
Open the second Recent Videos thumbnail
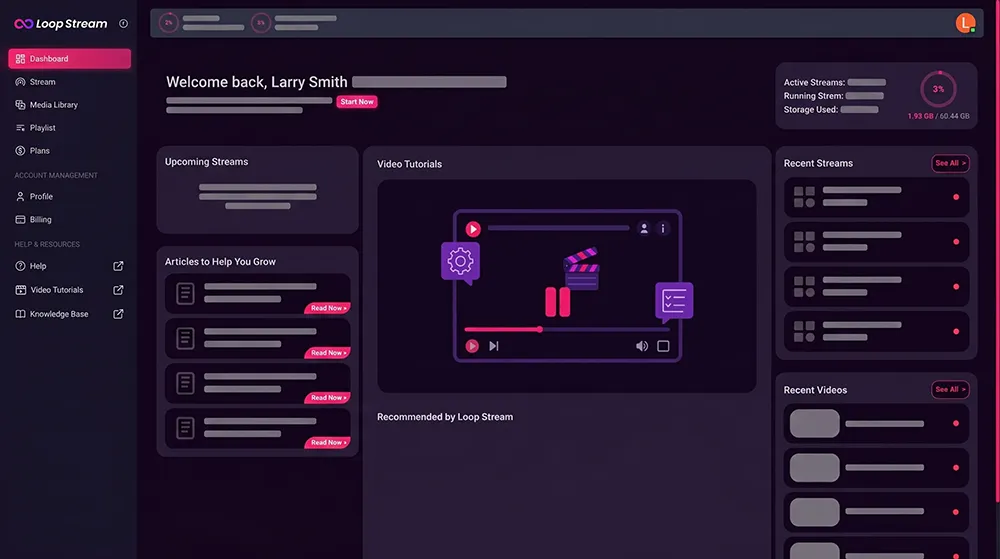point(814,467)
